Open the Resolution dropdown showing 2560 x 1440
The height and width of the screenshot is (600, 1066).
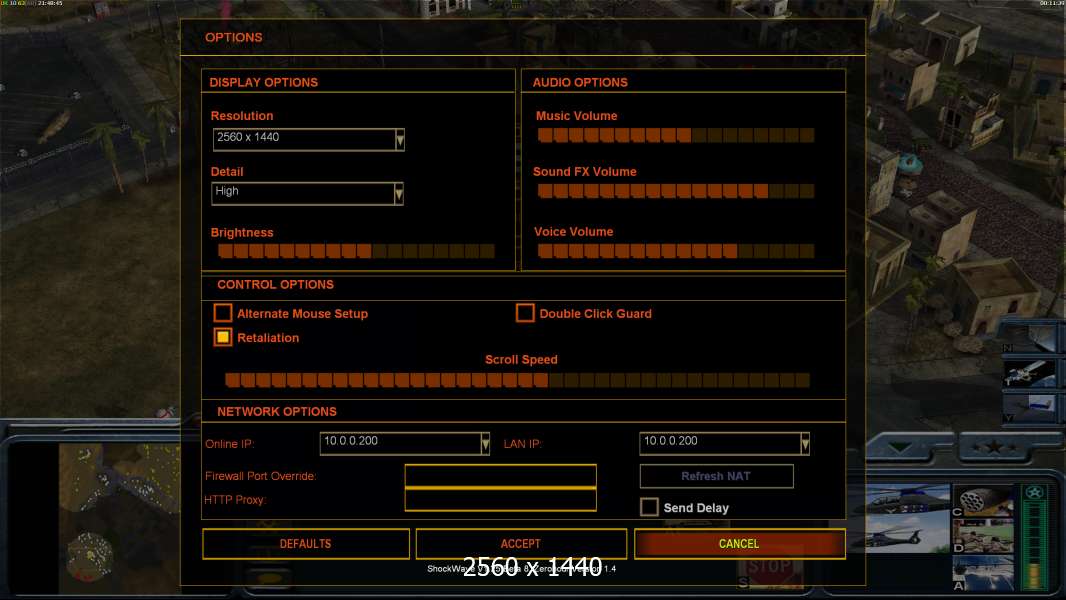click(x=309, y=139)
